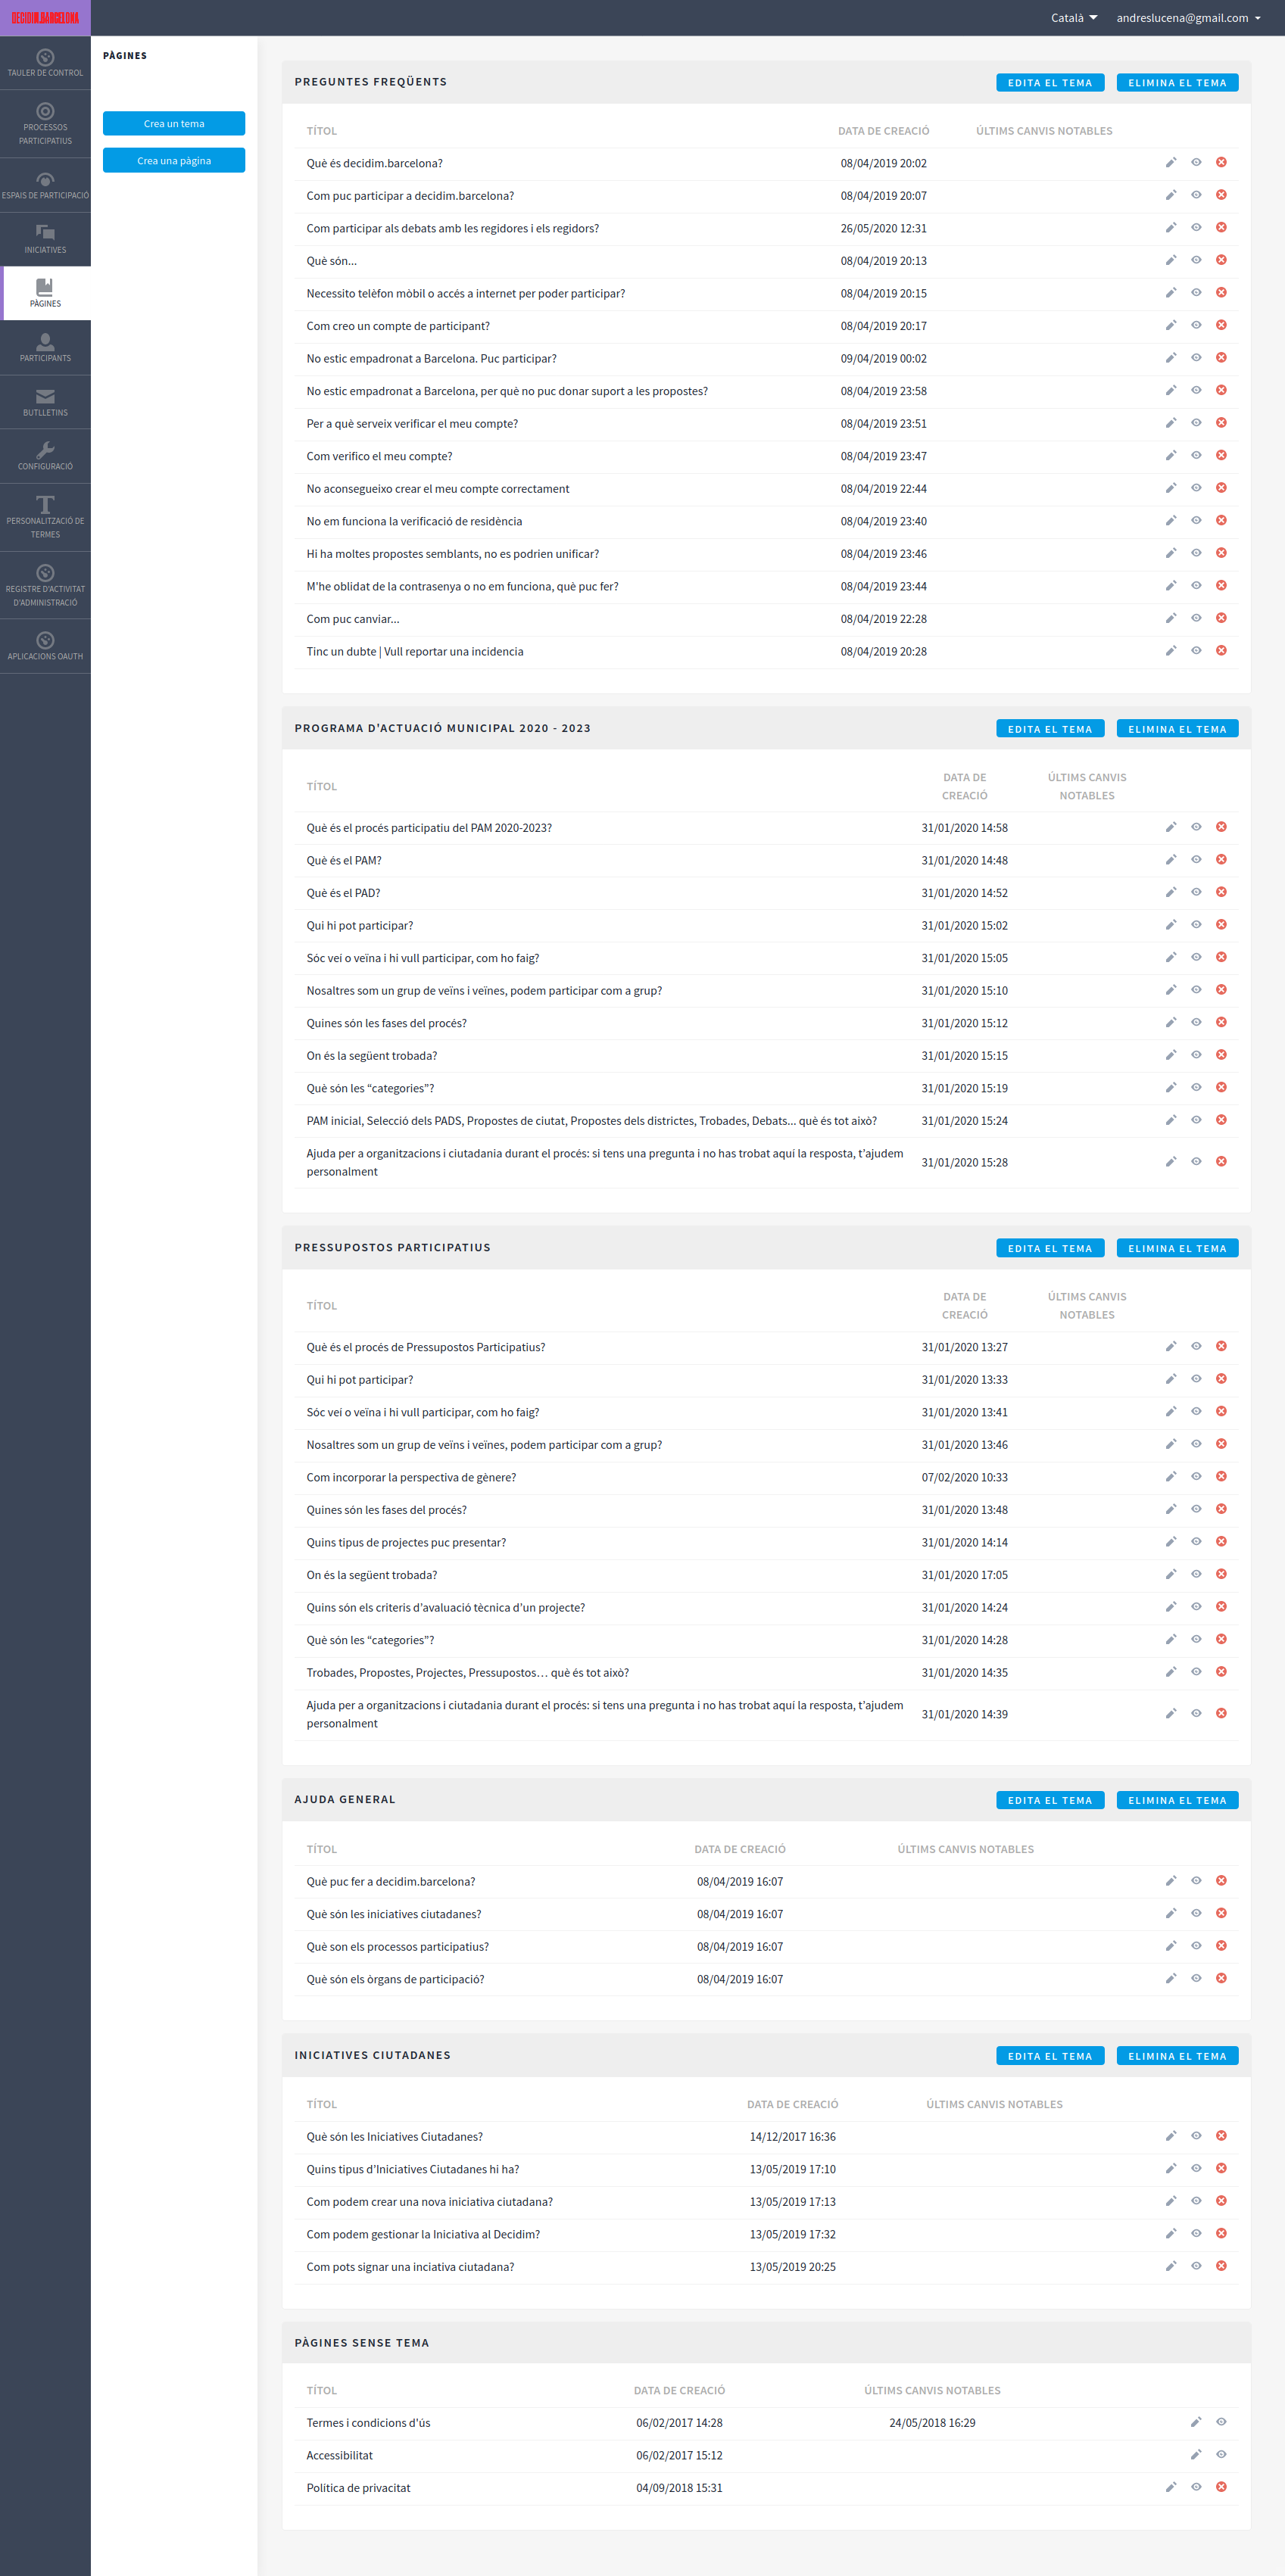This screenshot has height=2576, width=1285.
Task: Edit 'Com puc participar a decidim.barcelona?' page
Action: click(1170, 195)
